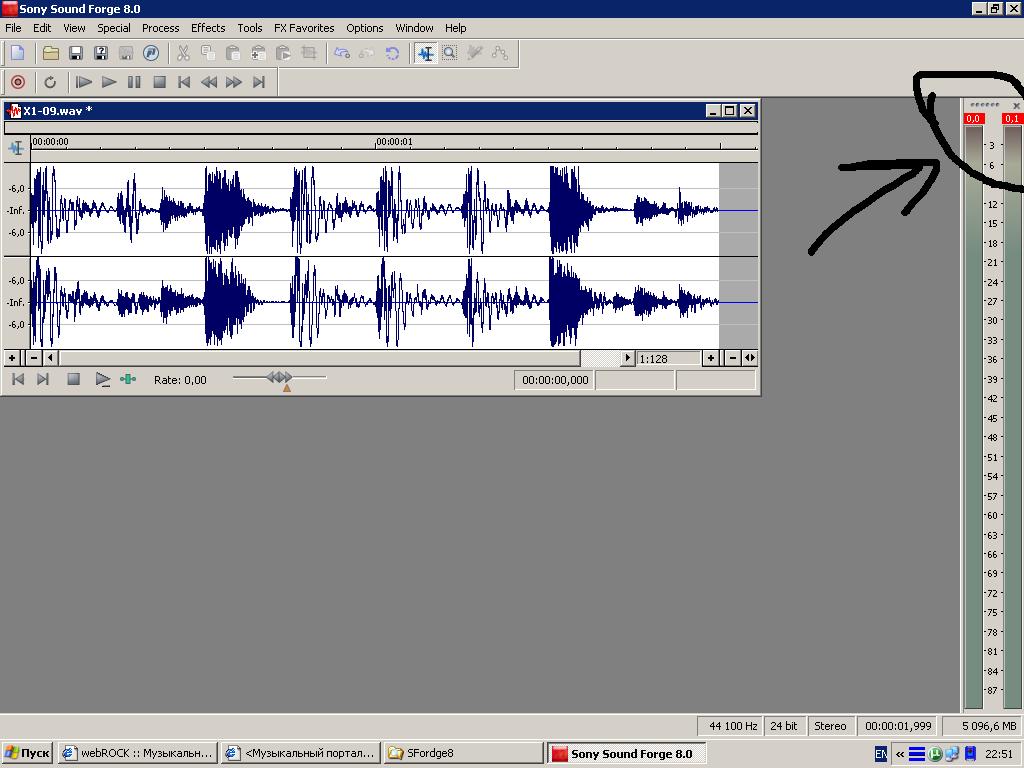
Task: Open the Edit menu
Action: click(x=42, y=28)
